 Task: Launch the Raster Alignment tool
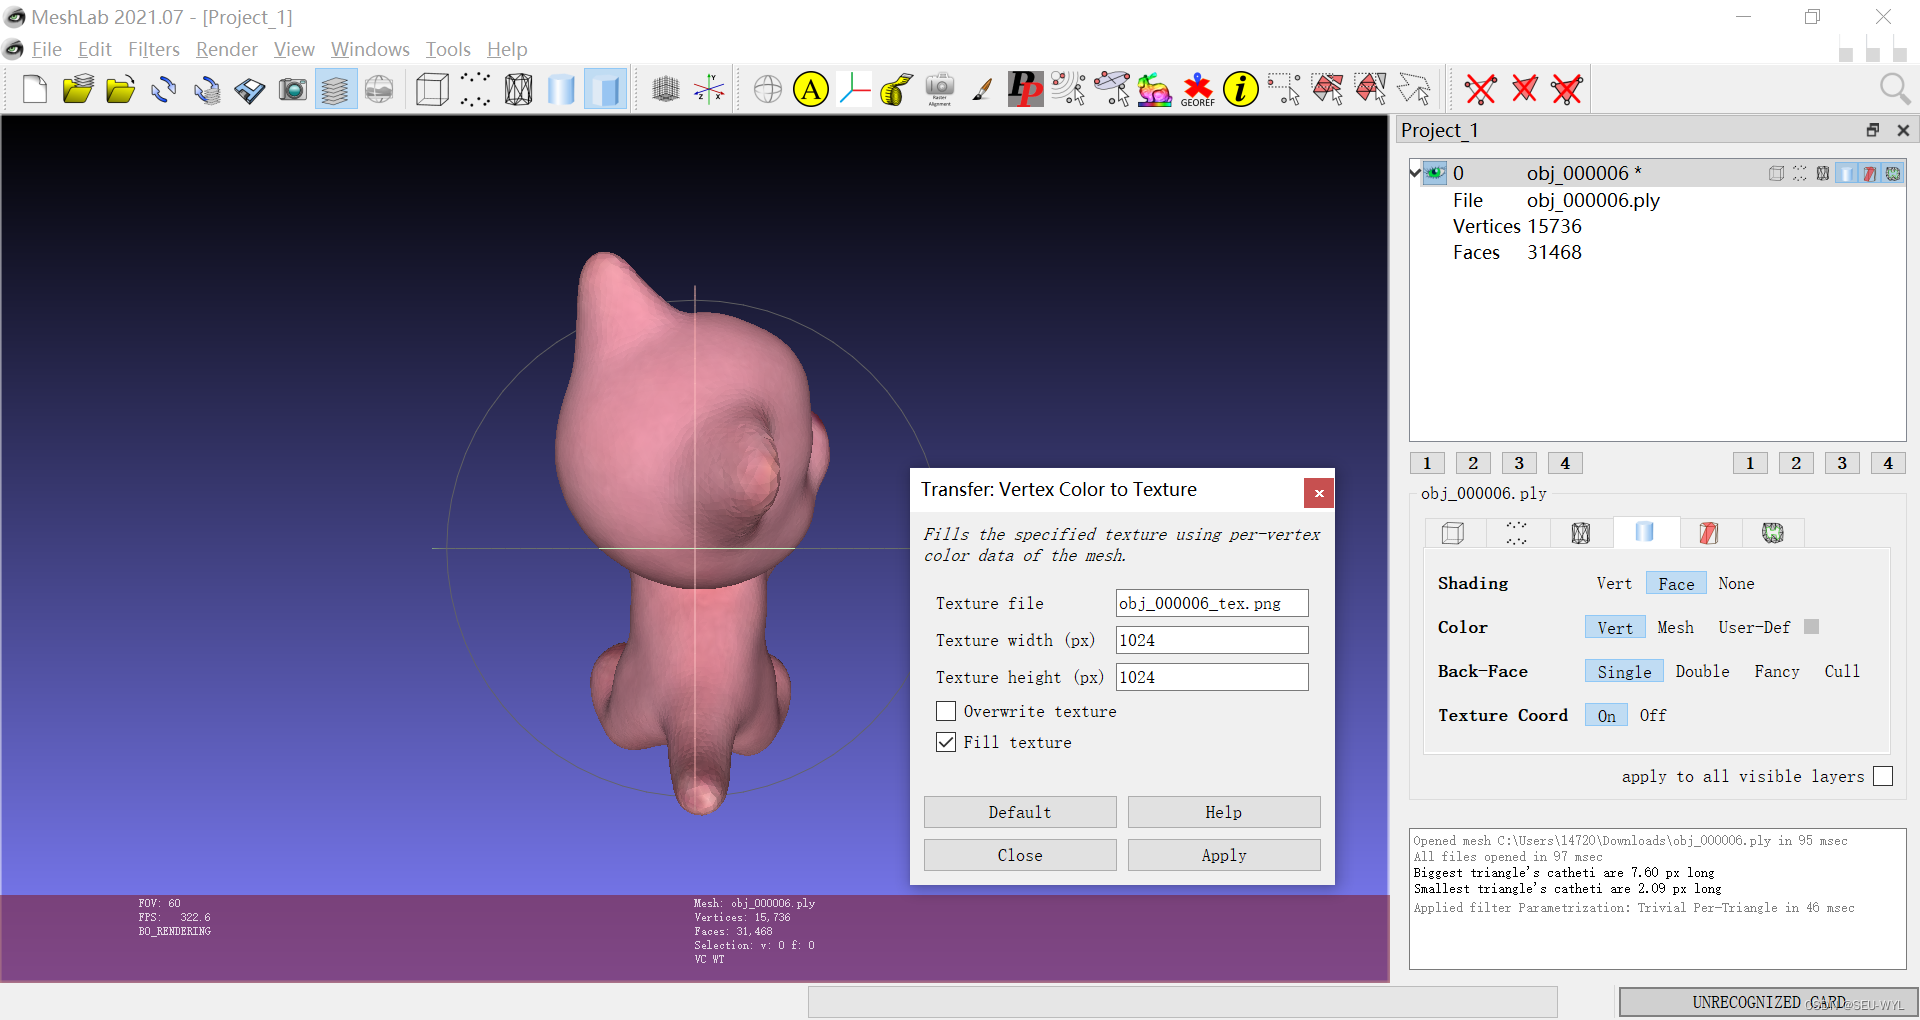940,90
